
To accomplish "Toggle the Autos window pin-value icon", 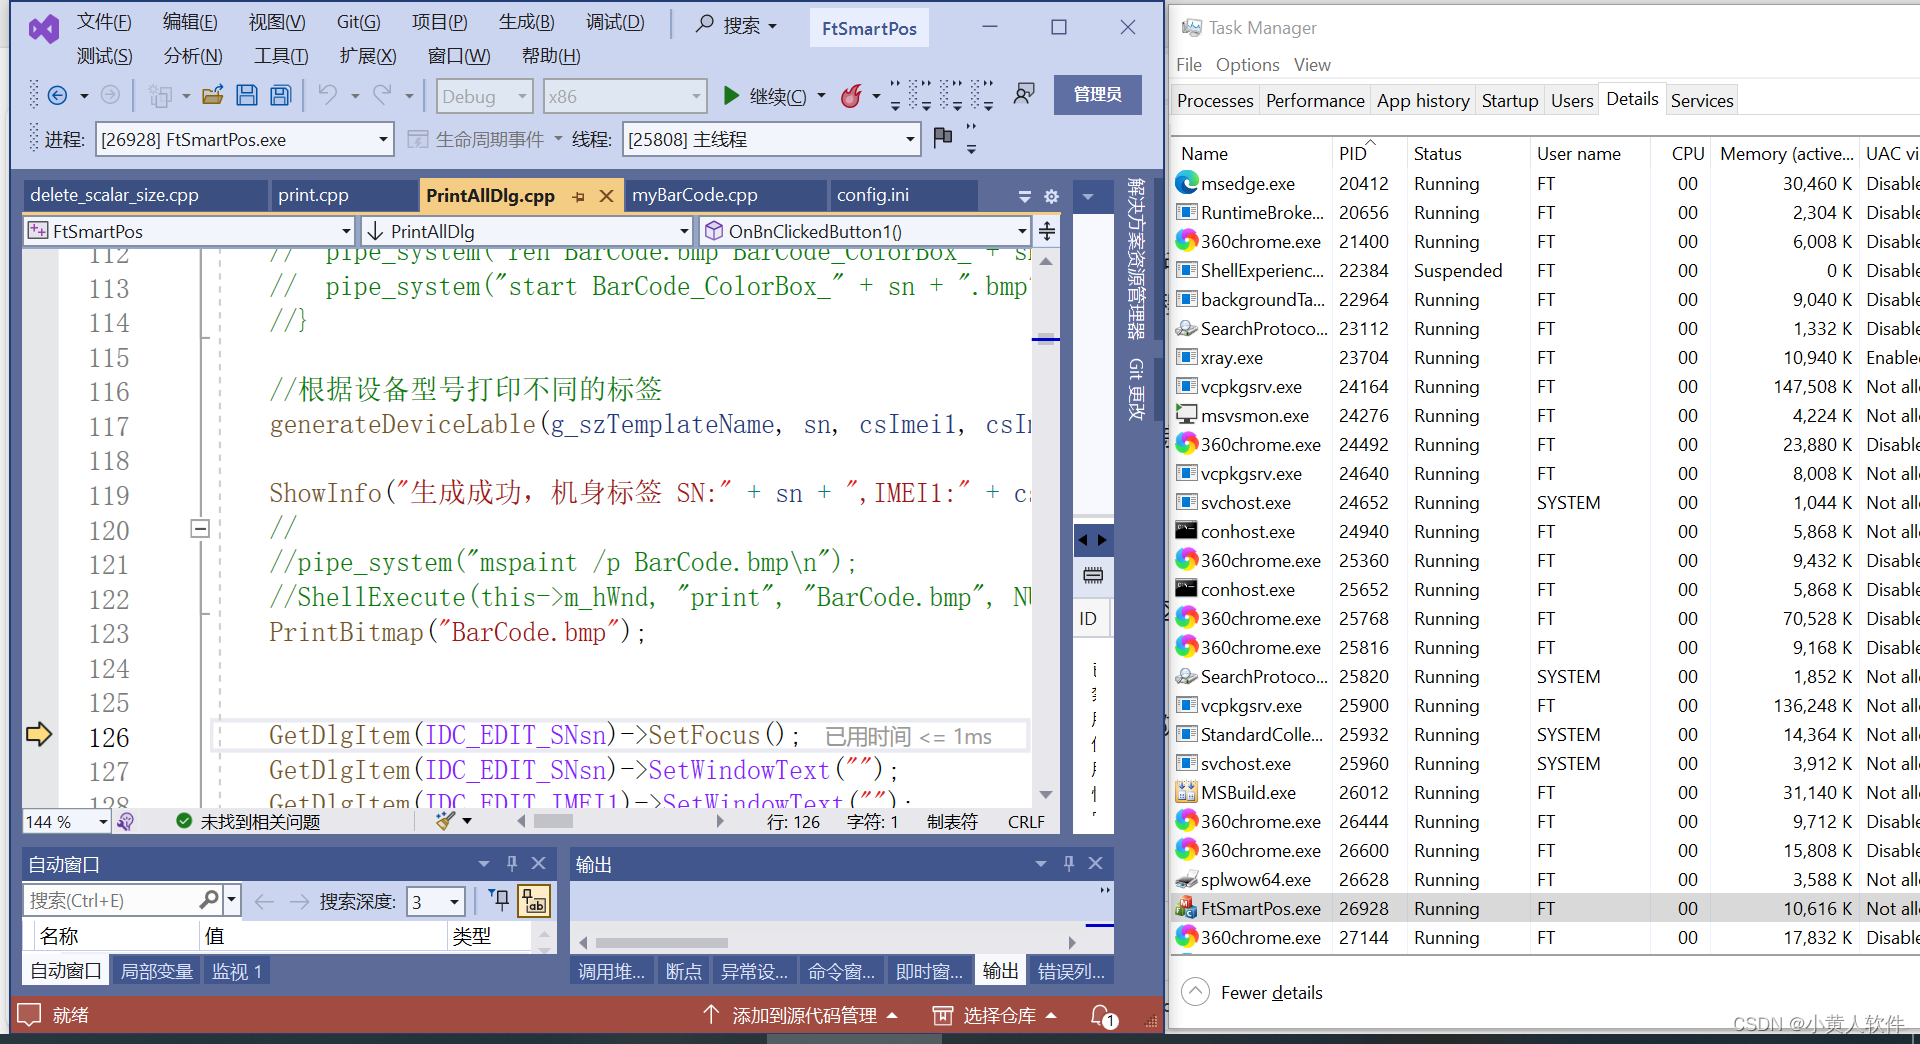I will [499, 900].
